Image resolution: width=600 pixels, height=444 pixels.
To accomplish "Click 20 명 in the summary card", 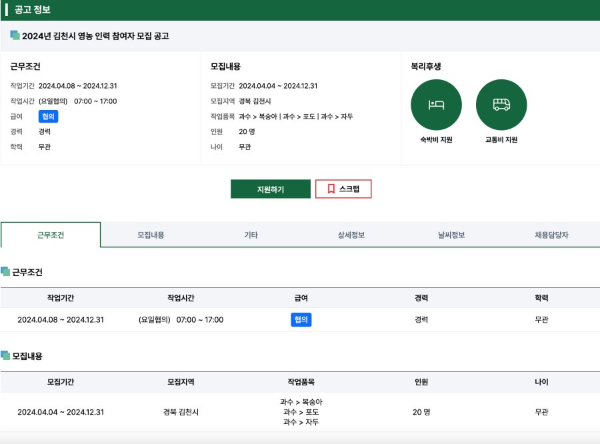I will click(247, 132).
